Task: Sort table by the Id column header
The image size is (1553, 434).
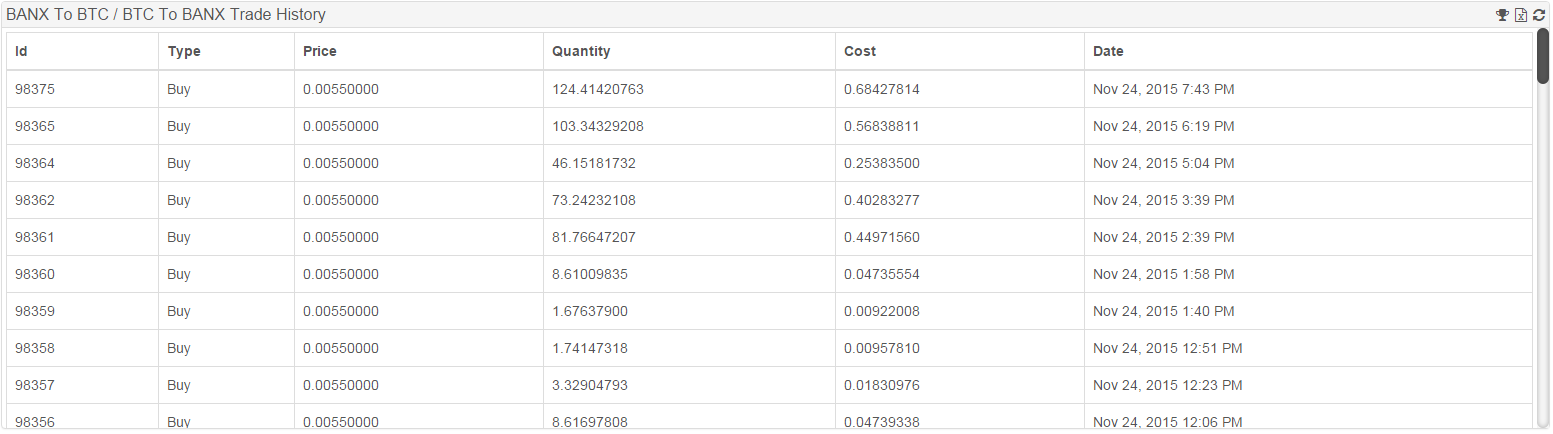Action: coord(82,51)
